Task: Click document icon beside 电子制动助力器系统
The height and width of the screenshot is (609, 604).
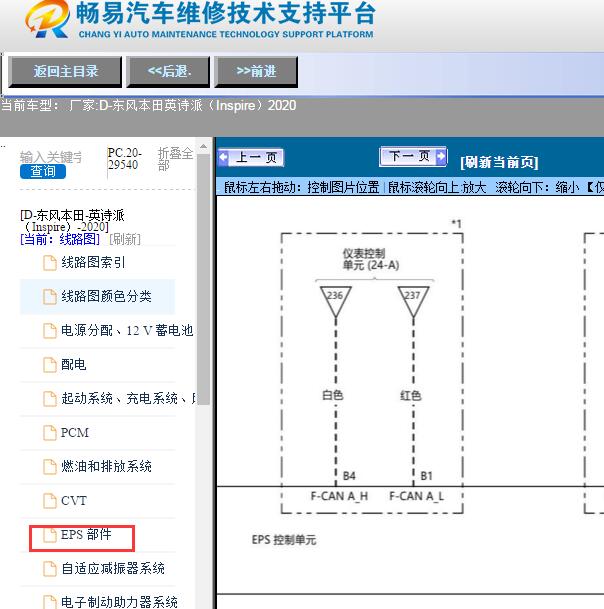Action: (50, 602)
